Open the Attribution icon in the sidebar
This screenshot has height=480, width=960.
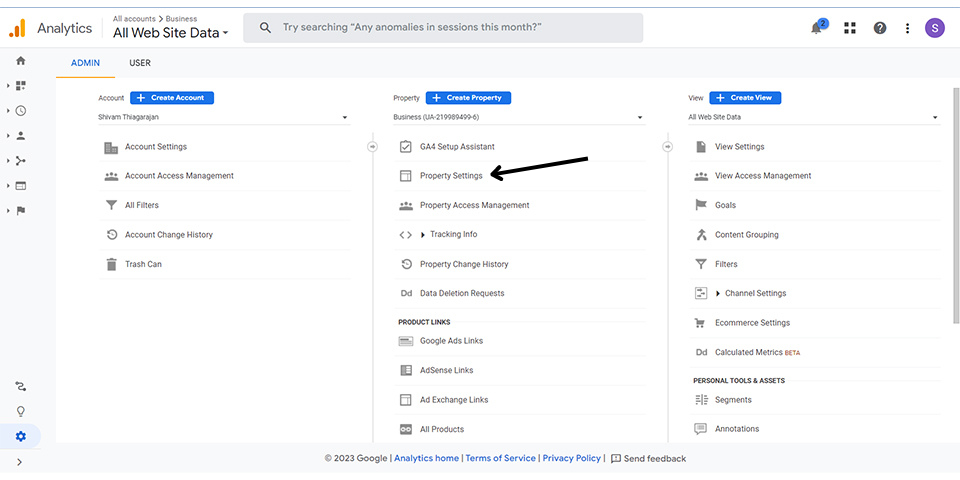pos(21,386)
